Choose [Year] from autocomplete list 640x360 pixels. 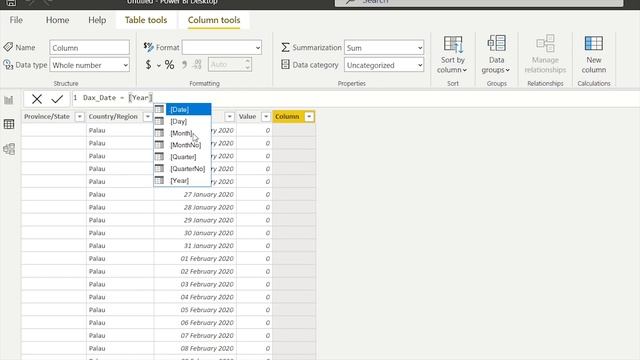point(182,180)
